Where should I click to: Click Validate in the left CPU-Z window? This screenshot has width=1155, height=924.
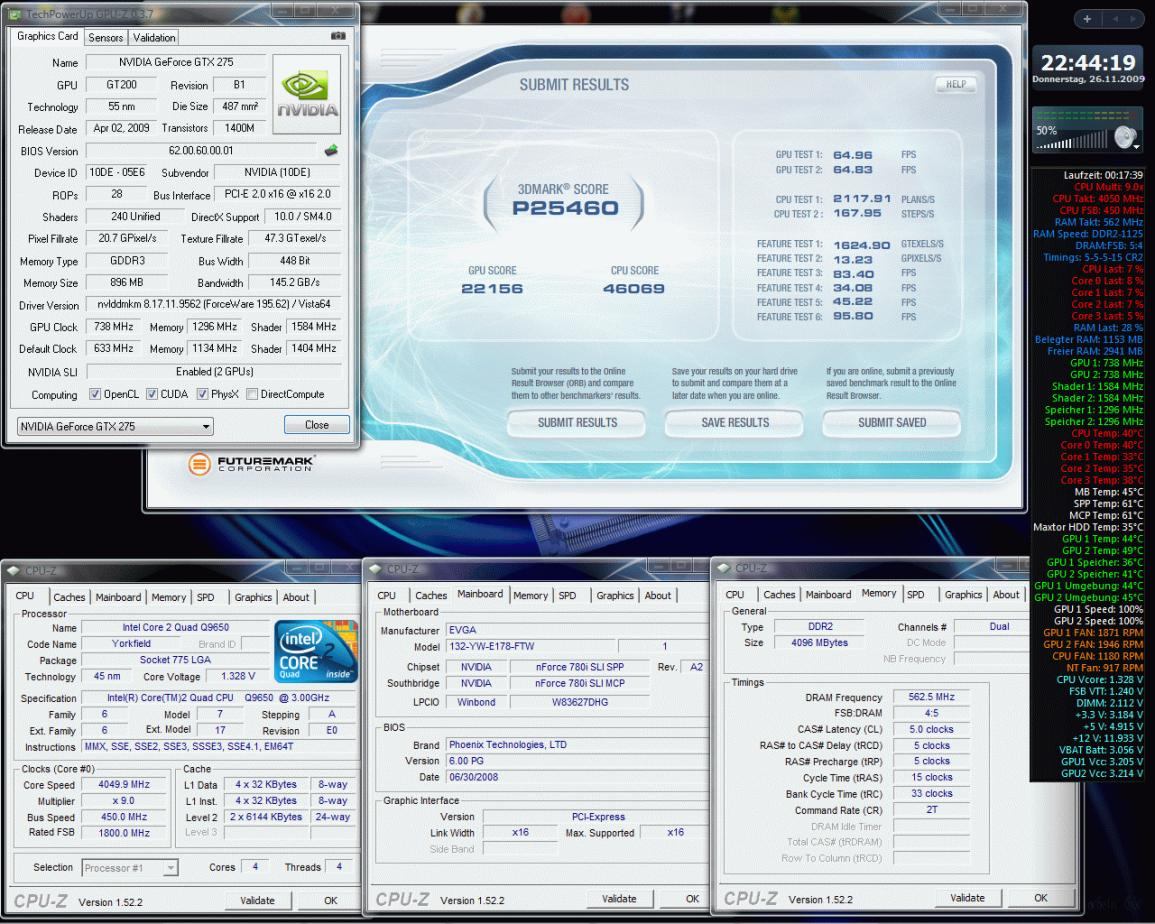(257, 900)
